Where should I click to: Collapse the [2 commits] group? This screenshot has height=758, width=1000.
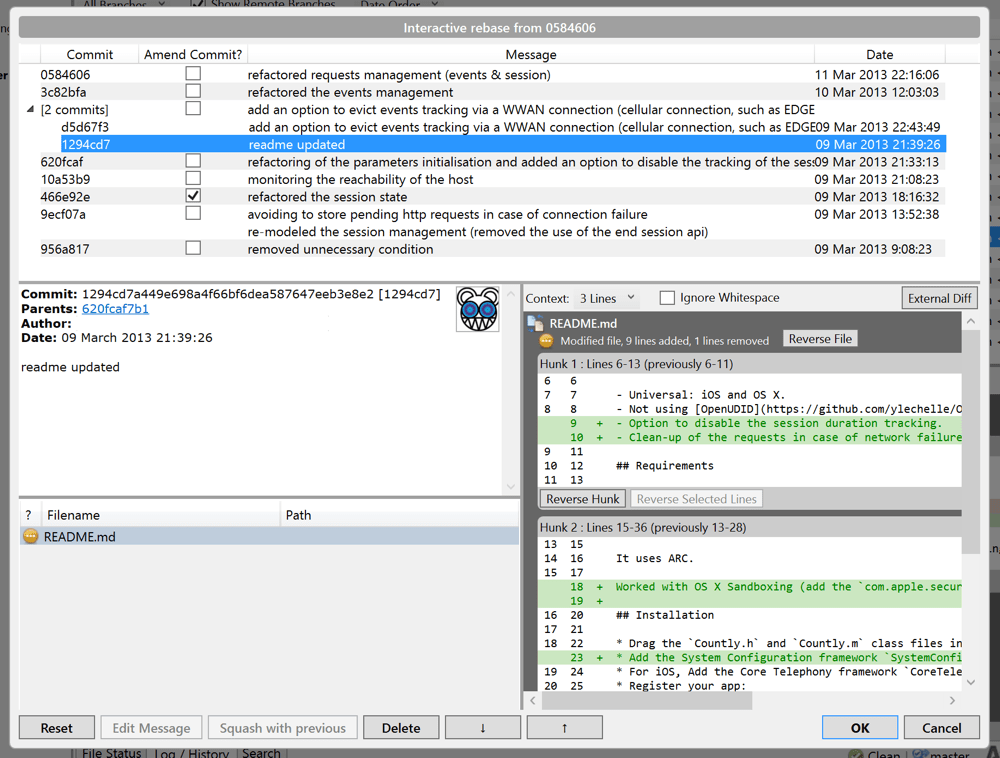pos(30,110)
